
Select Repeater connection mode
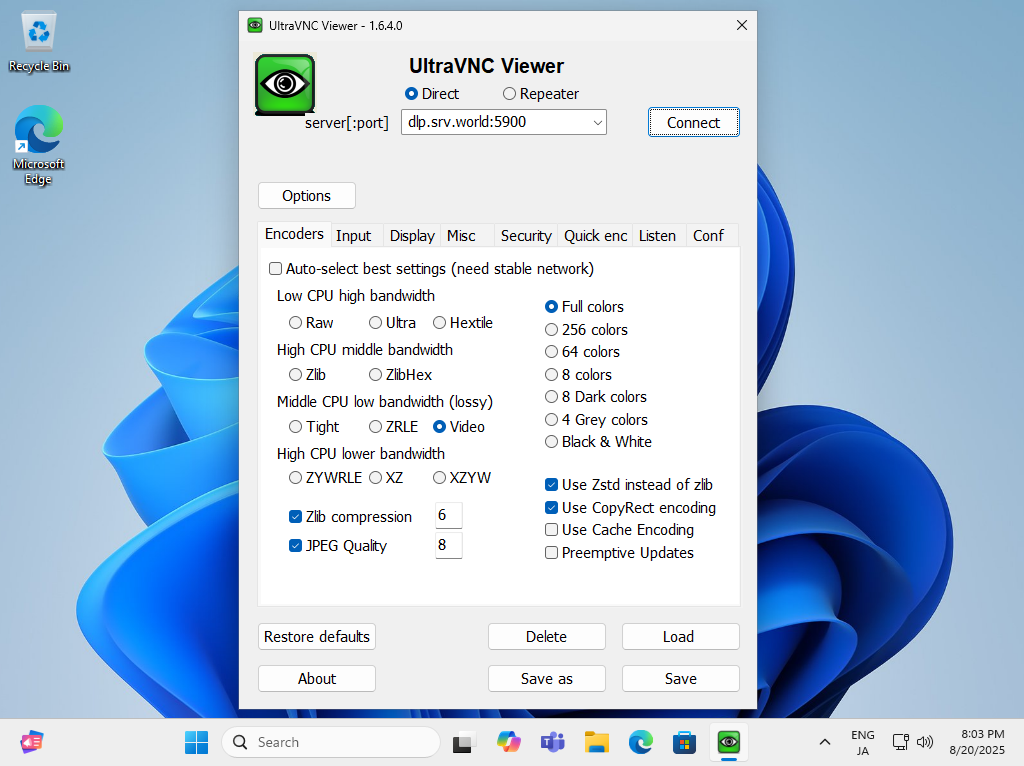click(541, 94)
